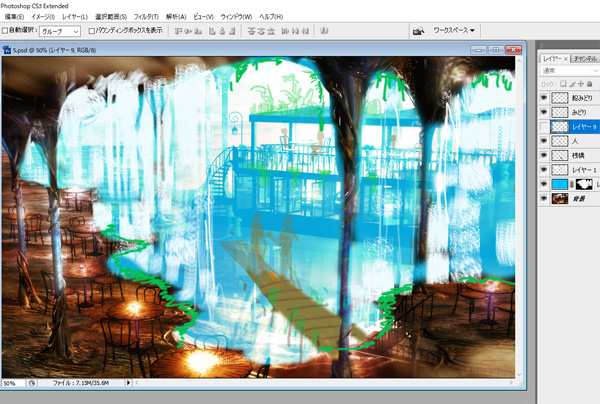Screen dimensions: 600x404
Task: Hide the 人 layer
Action: pyautogui.click(x=544, y=141)
